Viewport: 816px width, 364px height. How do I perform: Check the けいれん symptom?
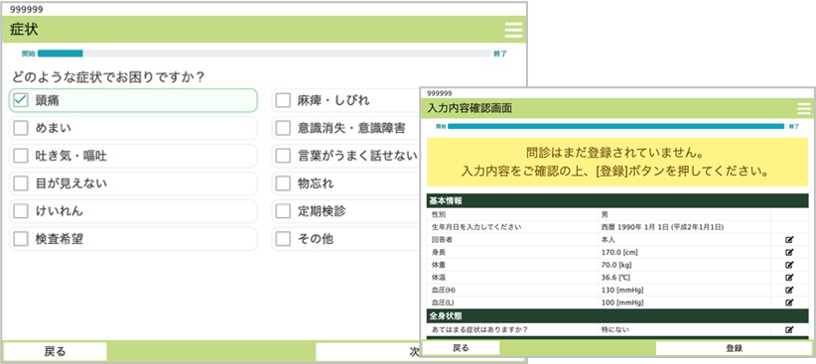tap(21, 211)
